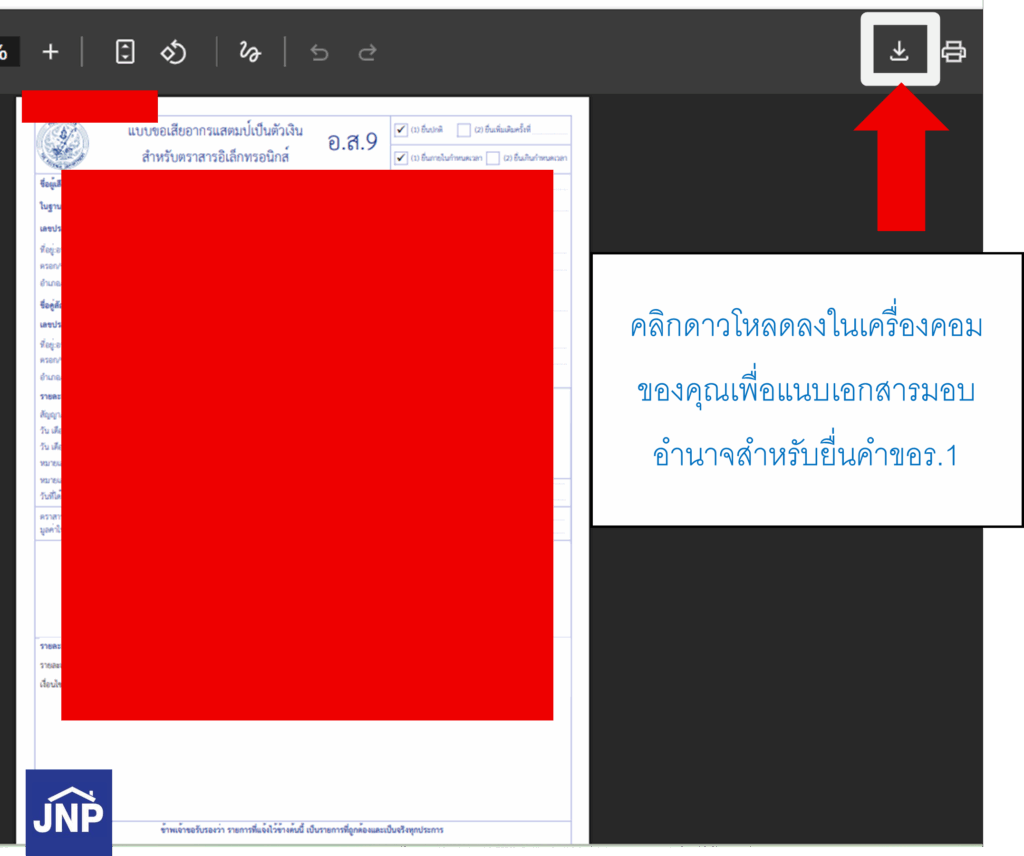Toggle the checked (1) ยื่นภายในกำหนดเวลา checkbox
This screenshot has height=856, width=1024.
[401, 158]
